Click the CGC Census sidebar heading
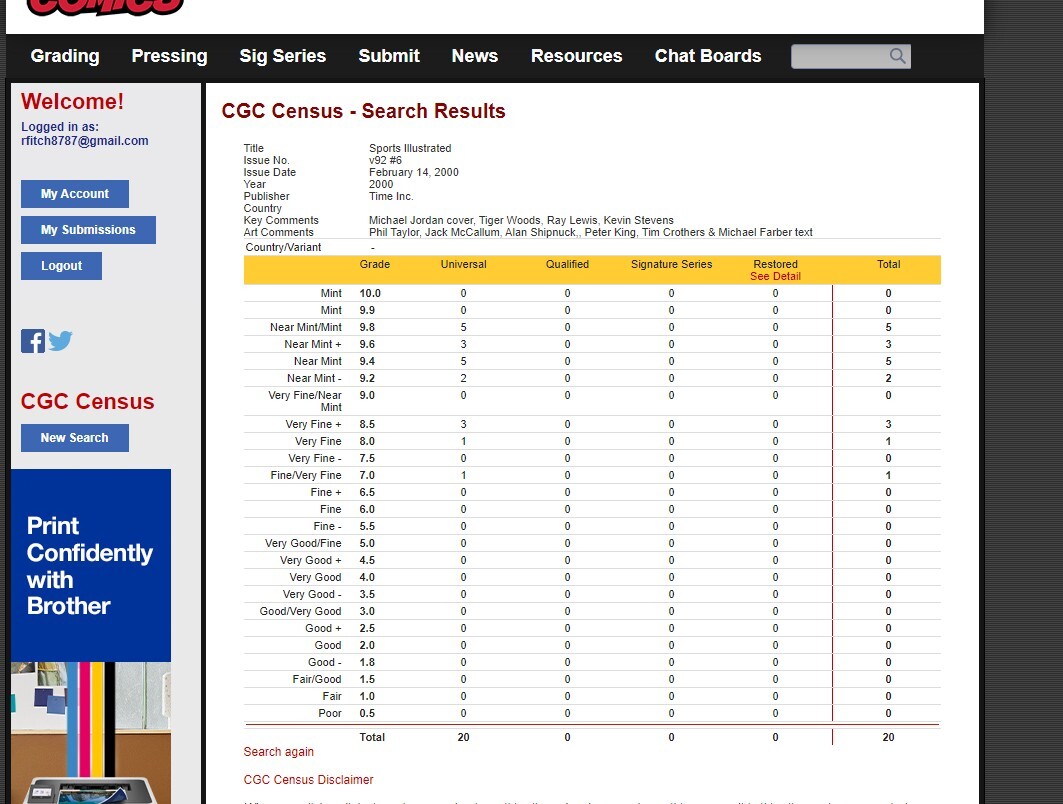 tap(87, 401)
